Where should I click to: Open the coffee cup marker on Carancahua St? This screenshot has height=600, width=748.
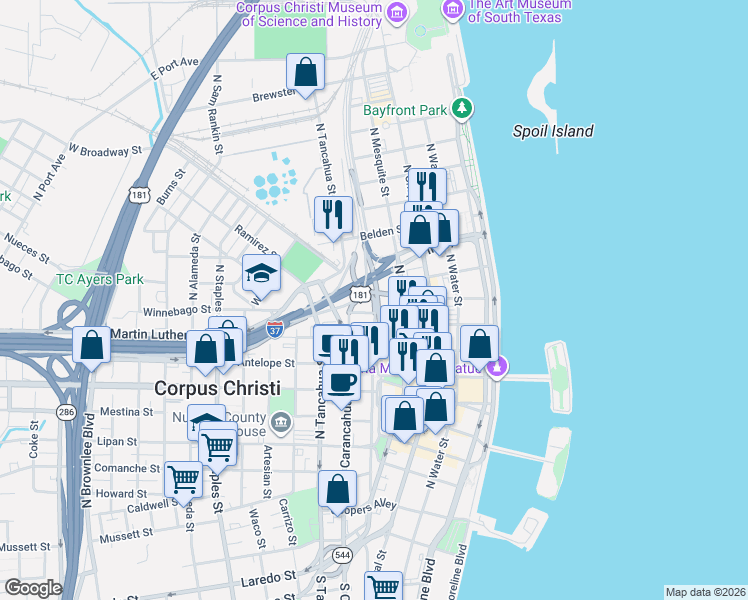pos(342,386)
